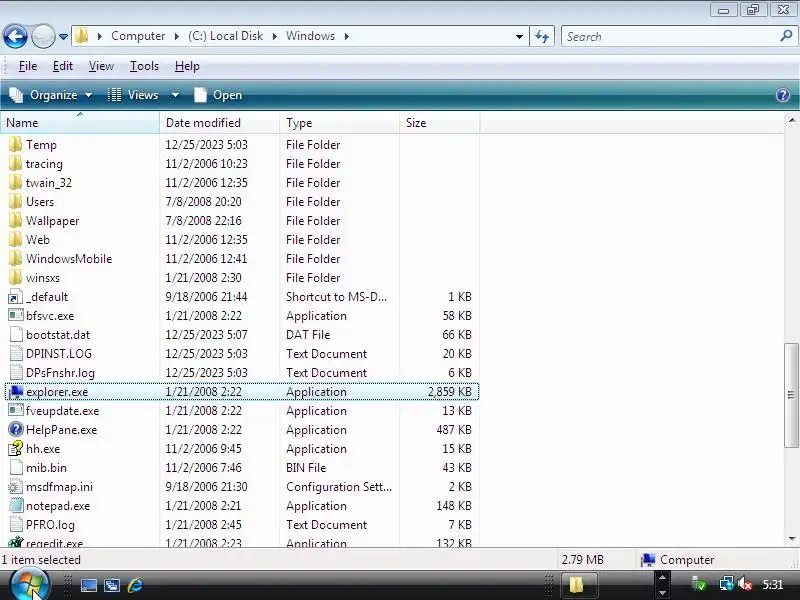800x600 pixels.
Task: Select the DPINST.LOG document icon
Action: [x=16, y=354]
